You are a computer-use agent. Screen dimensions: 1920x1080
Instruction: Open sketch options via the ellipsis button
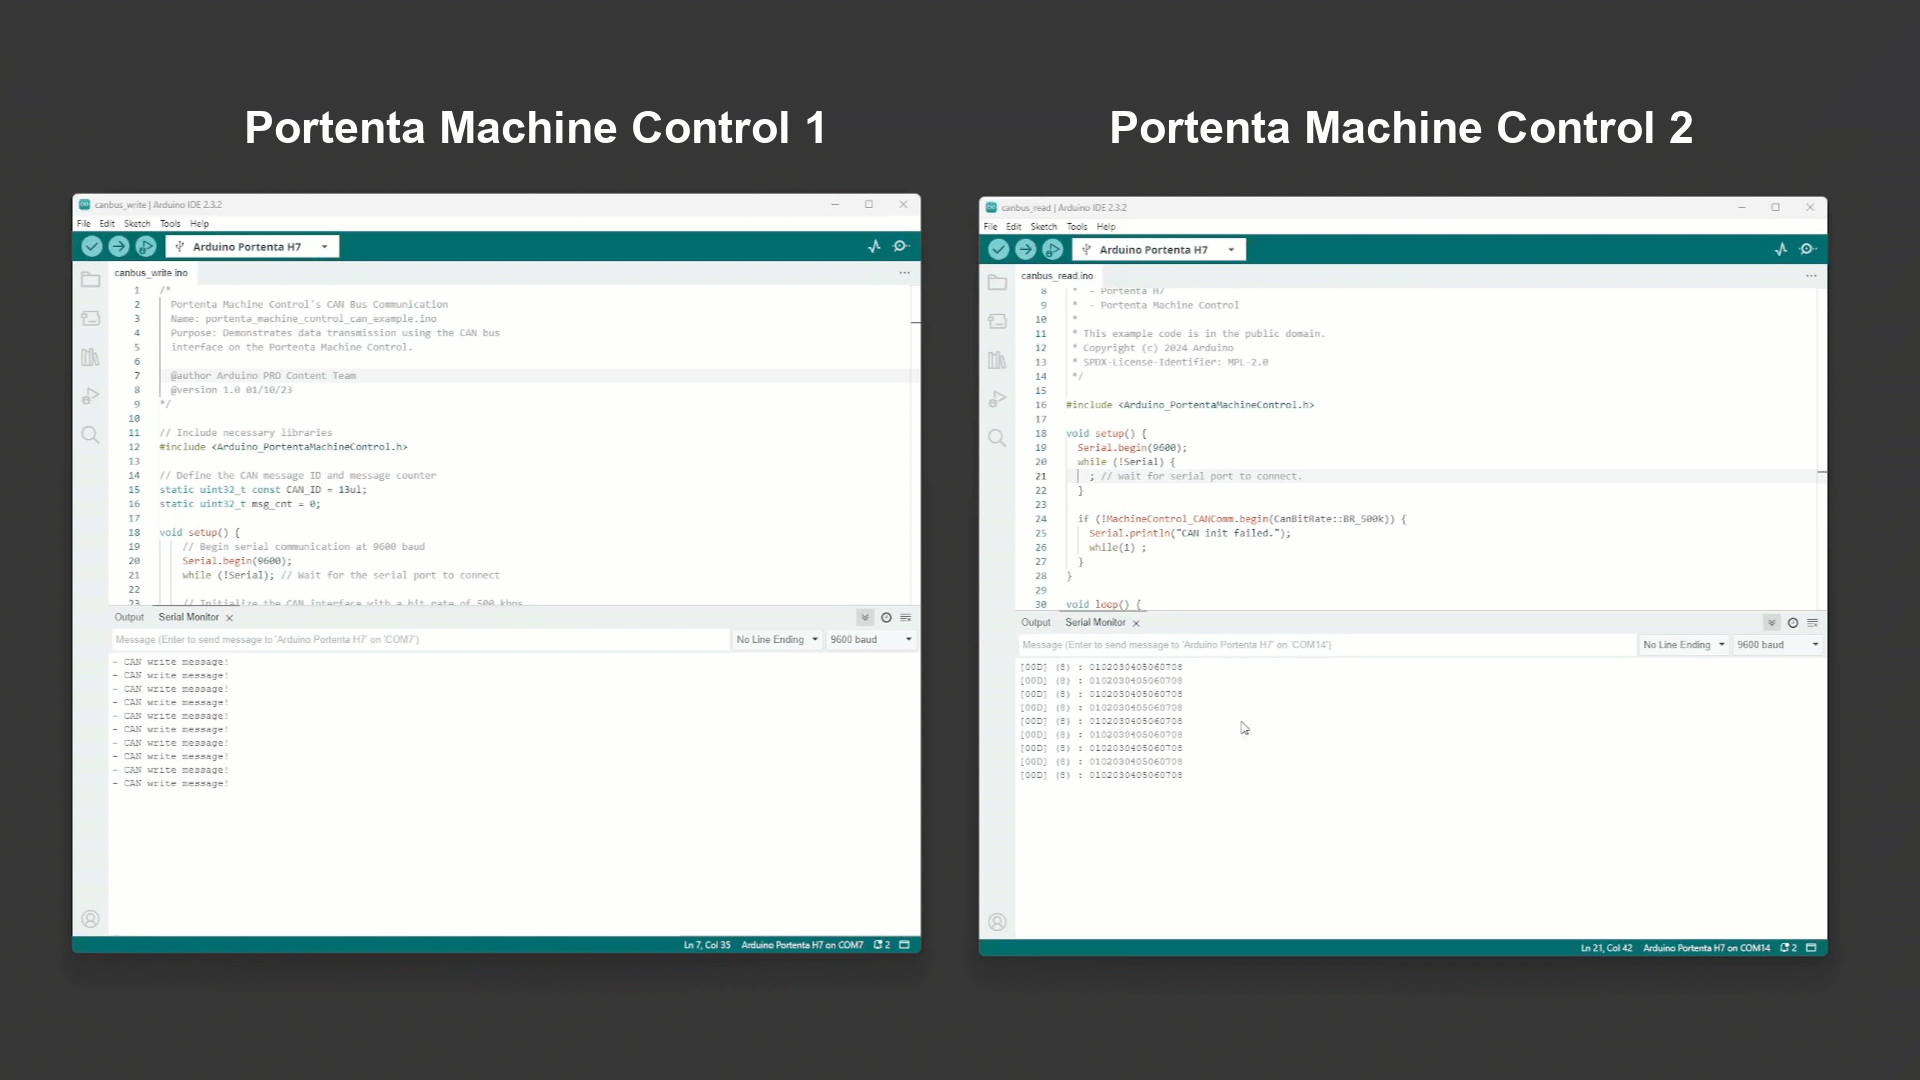(904, 272)
